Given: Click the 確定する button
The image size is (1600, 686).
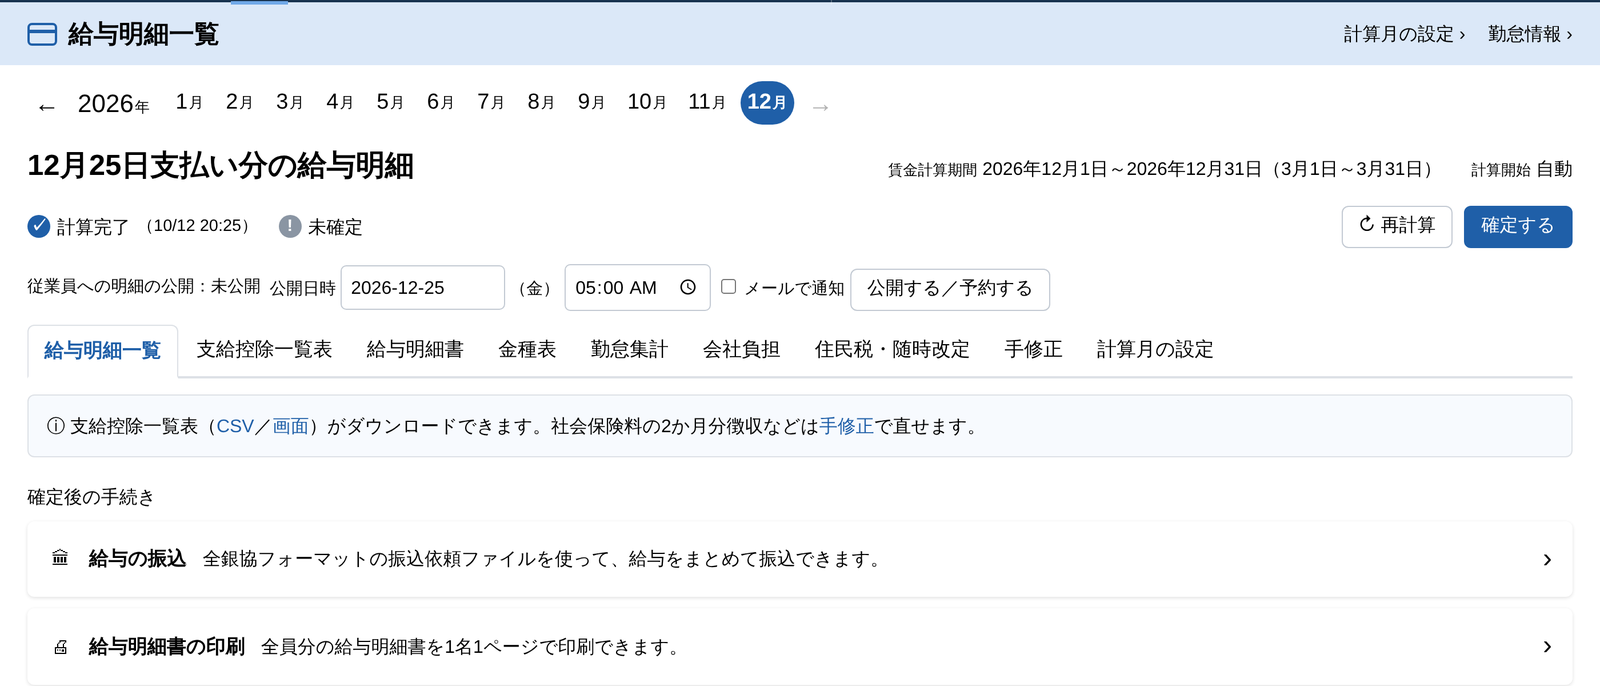Looking at the screenshot, I should click(x=1518, y=226).
